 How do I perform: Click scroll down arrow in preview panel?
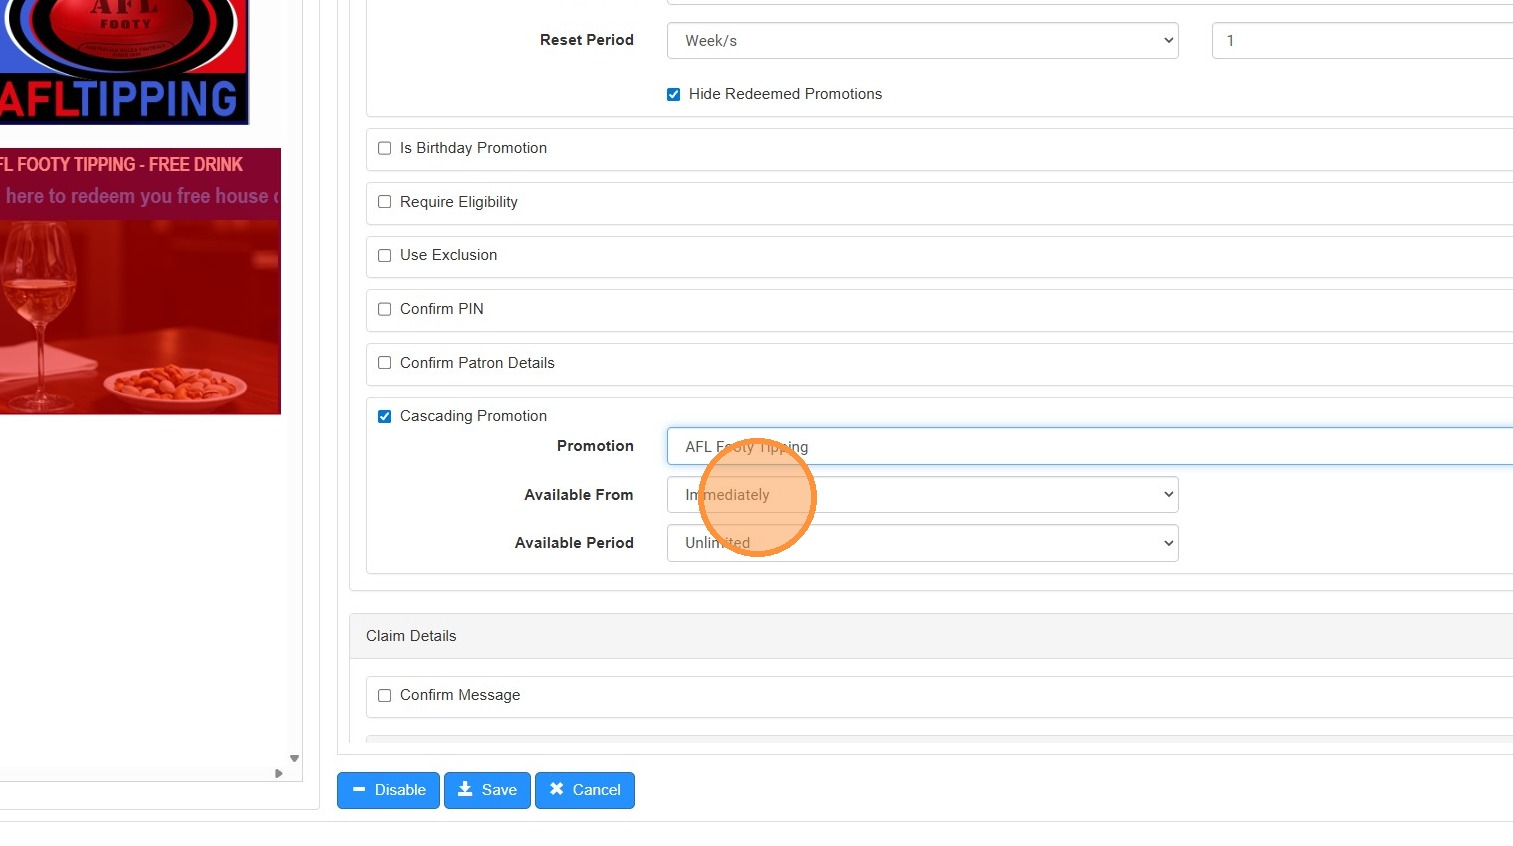[294, 758]
